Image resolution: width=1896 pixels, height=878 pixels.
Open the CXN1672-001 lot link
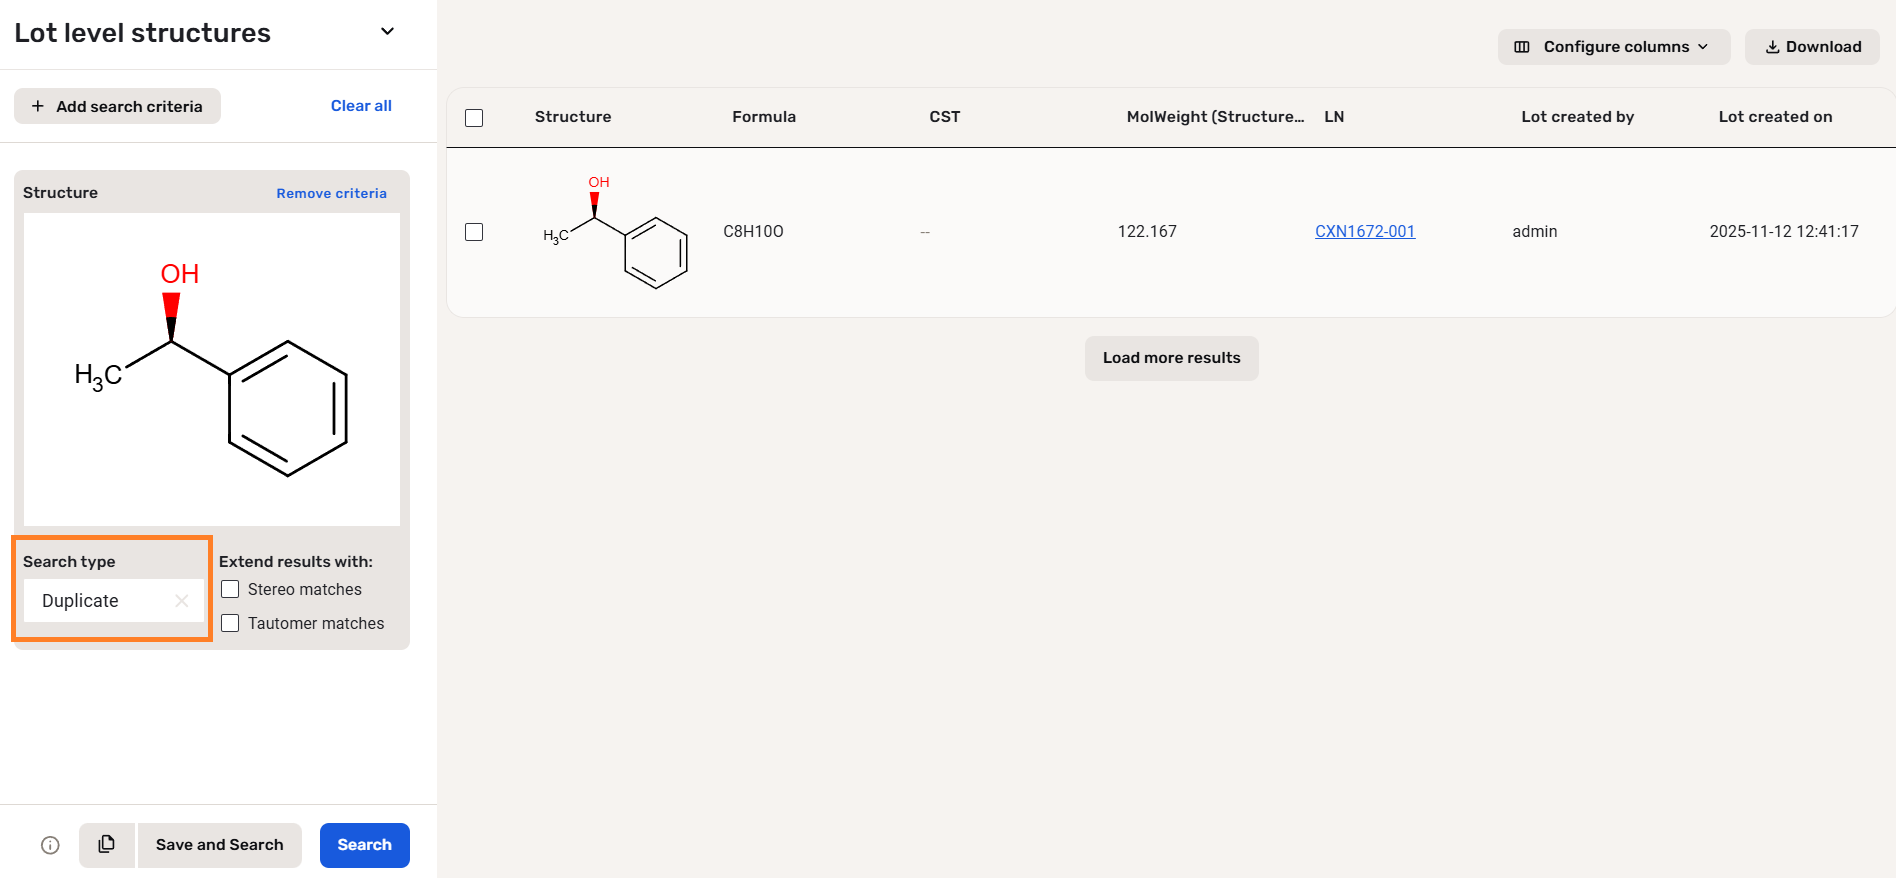click(1364, 232)
